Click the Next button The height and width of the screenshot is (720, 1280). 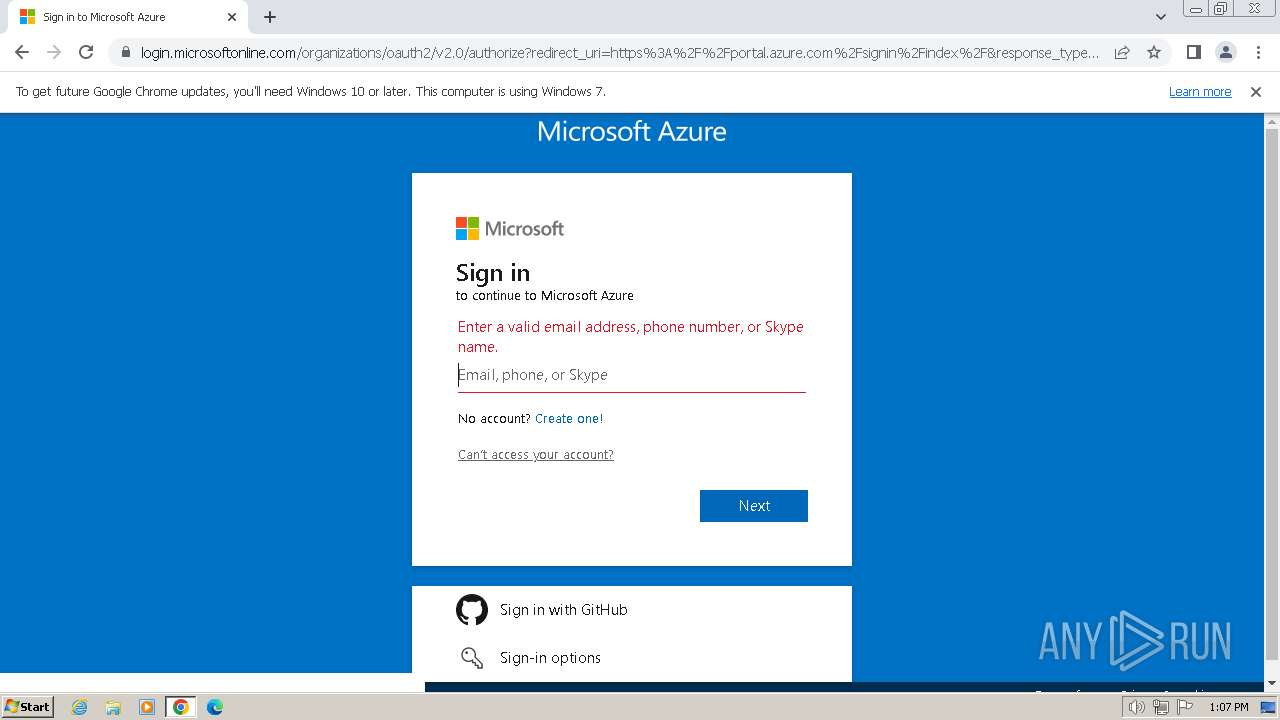pos(754,506)
